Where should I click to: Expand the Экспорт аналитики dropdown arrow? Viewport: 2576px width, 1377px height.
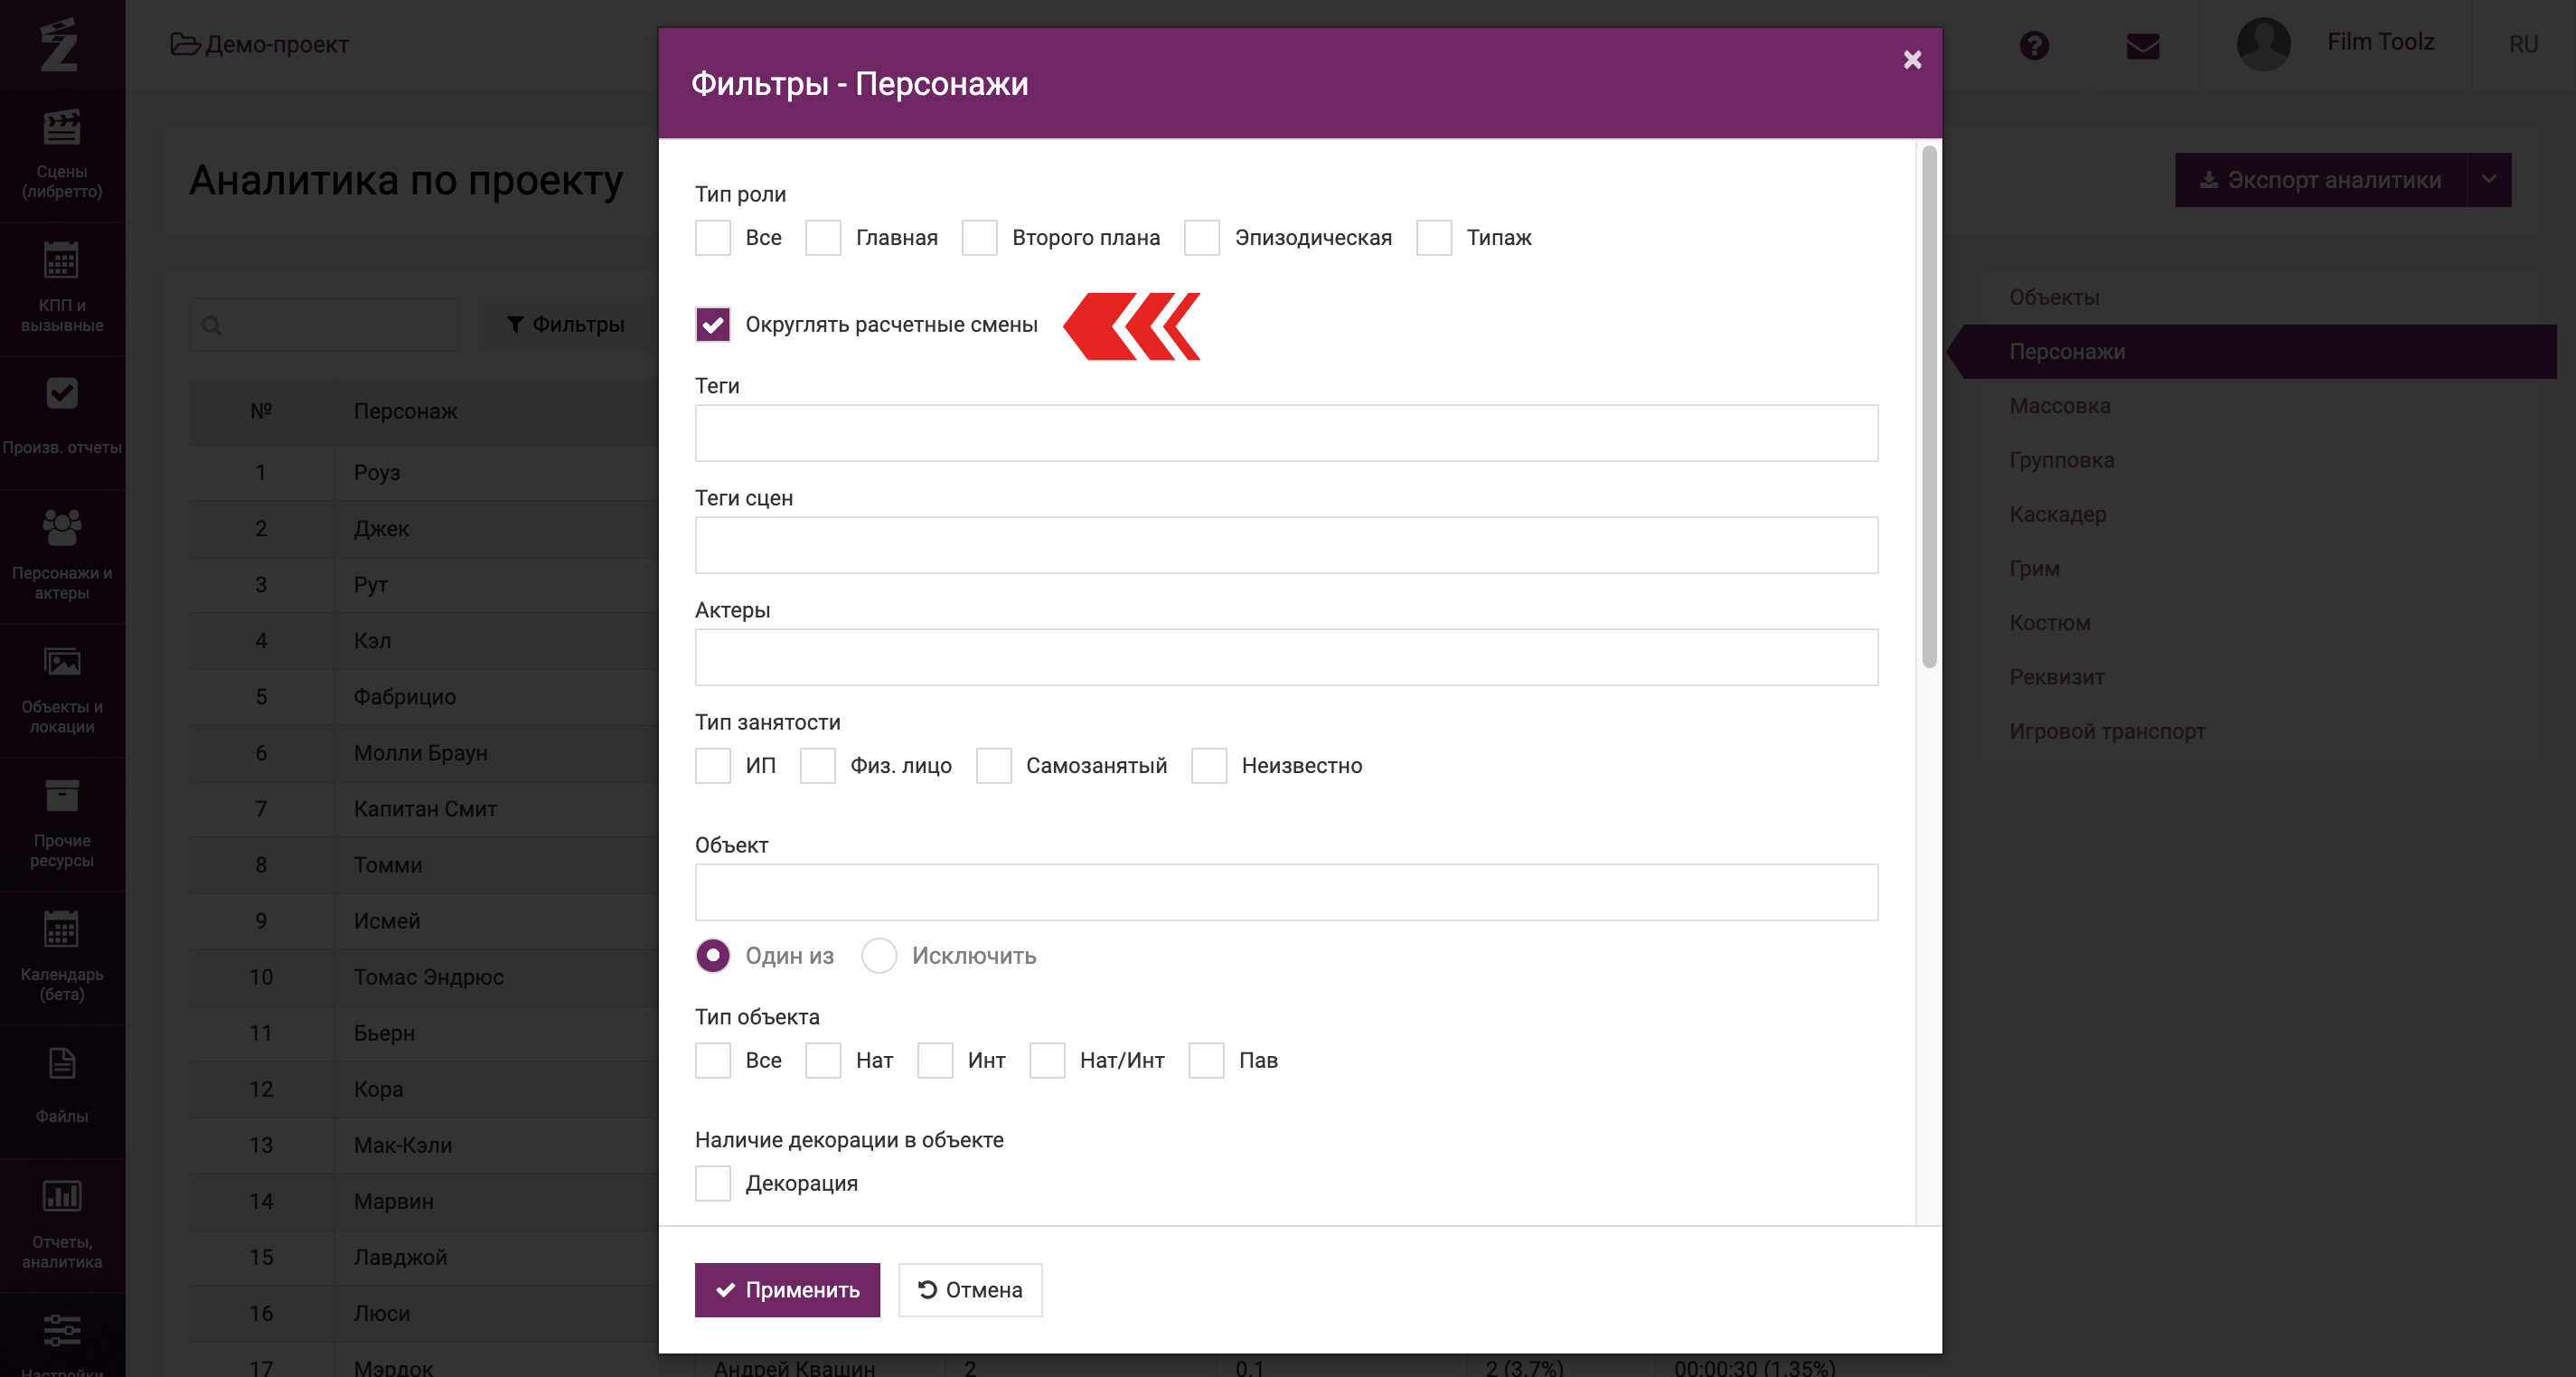point(2489,180)
